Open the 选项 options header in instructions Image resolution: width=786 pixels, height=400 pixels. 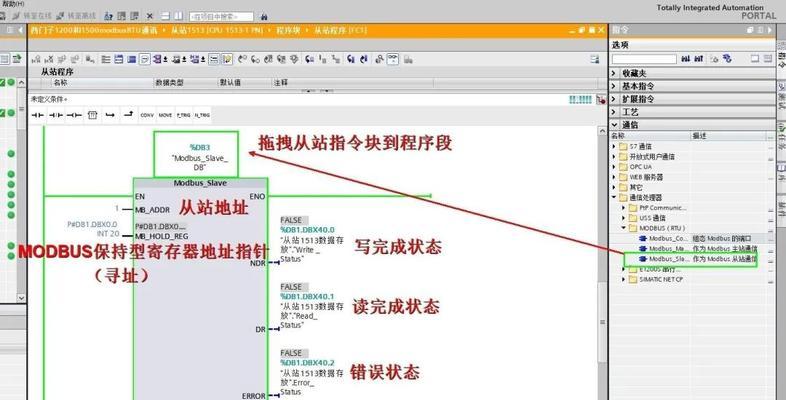click(x=620, y=45)
